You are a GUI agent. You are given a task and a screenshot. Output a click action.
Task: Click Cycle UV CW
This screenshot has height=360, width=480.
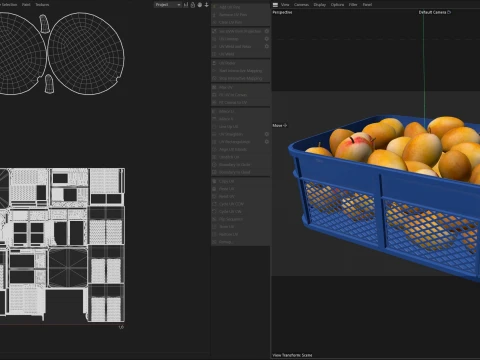(x=241, y=211)
